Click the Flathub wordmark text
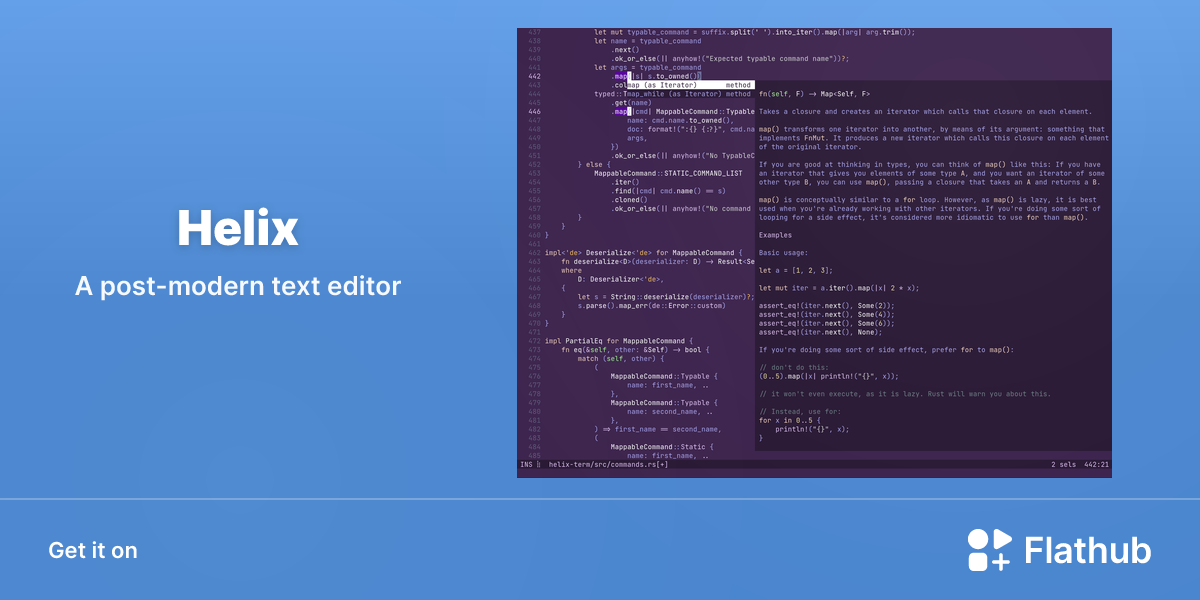The image size is (1200, 600). (x=1088, y=551)
